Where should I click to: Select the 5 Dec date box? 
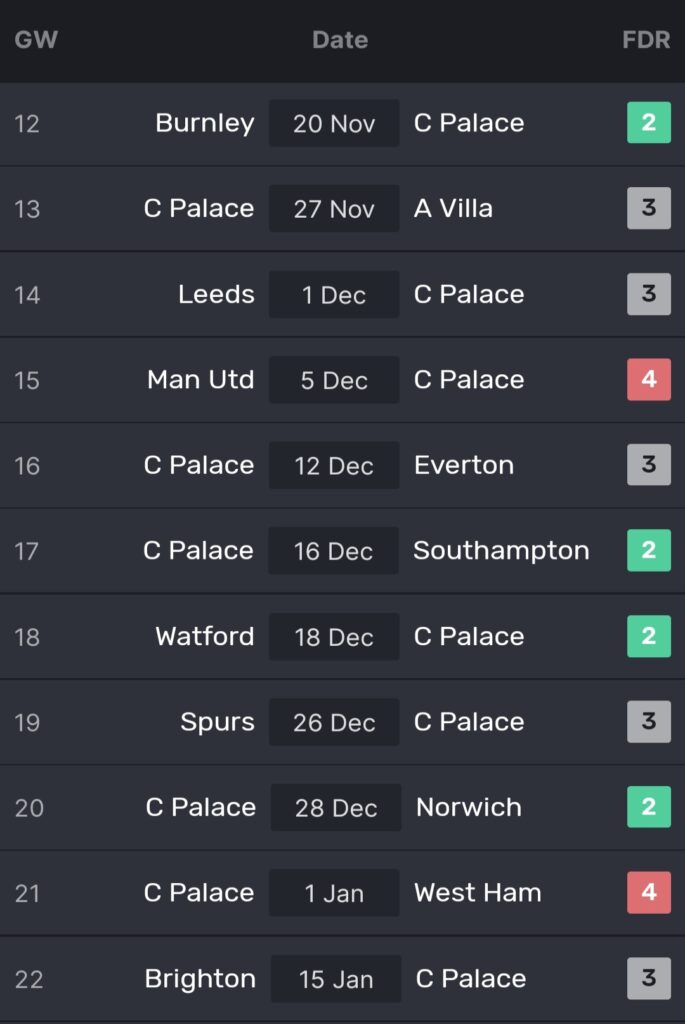coord(334,380)
